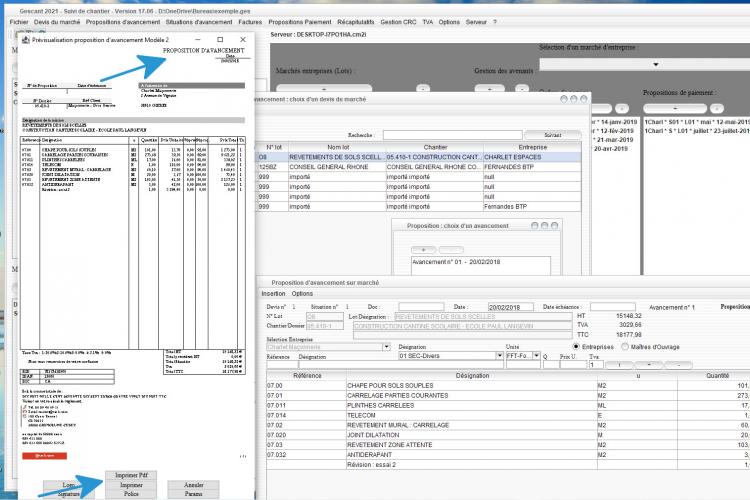This screenshot has width=750, height=500.
Task: Click add button under Gestion des avenants
Action: 489,89
